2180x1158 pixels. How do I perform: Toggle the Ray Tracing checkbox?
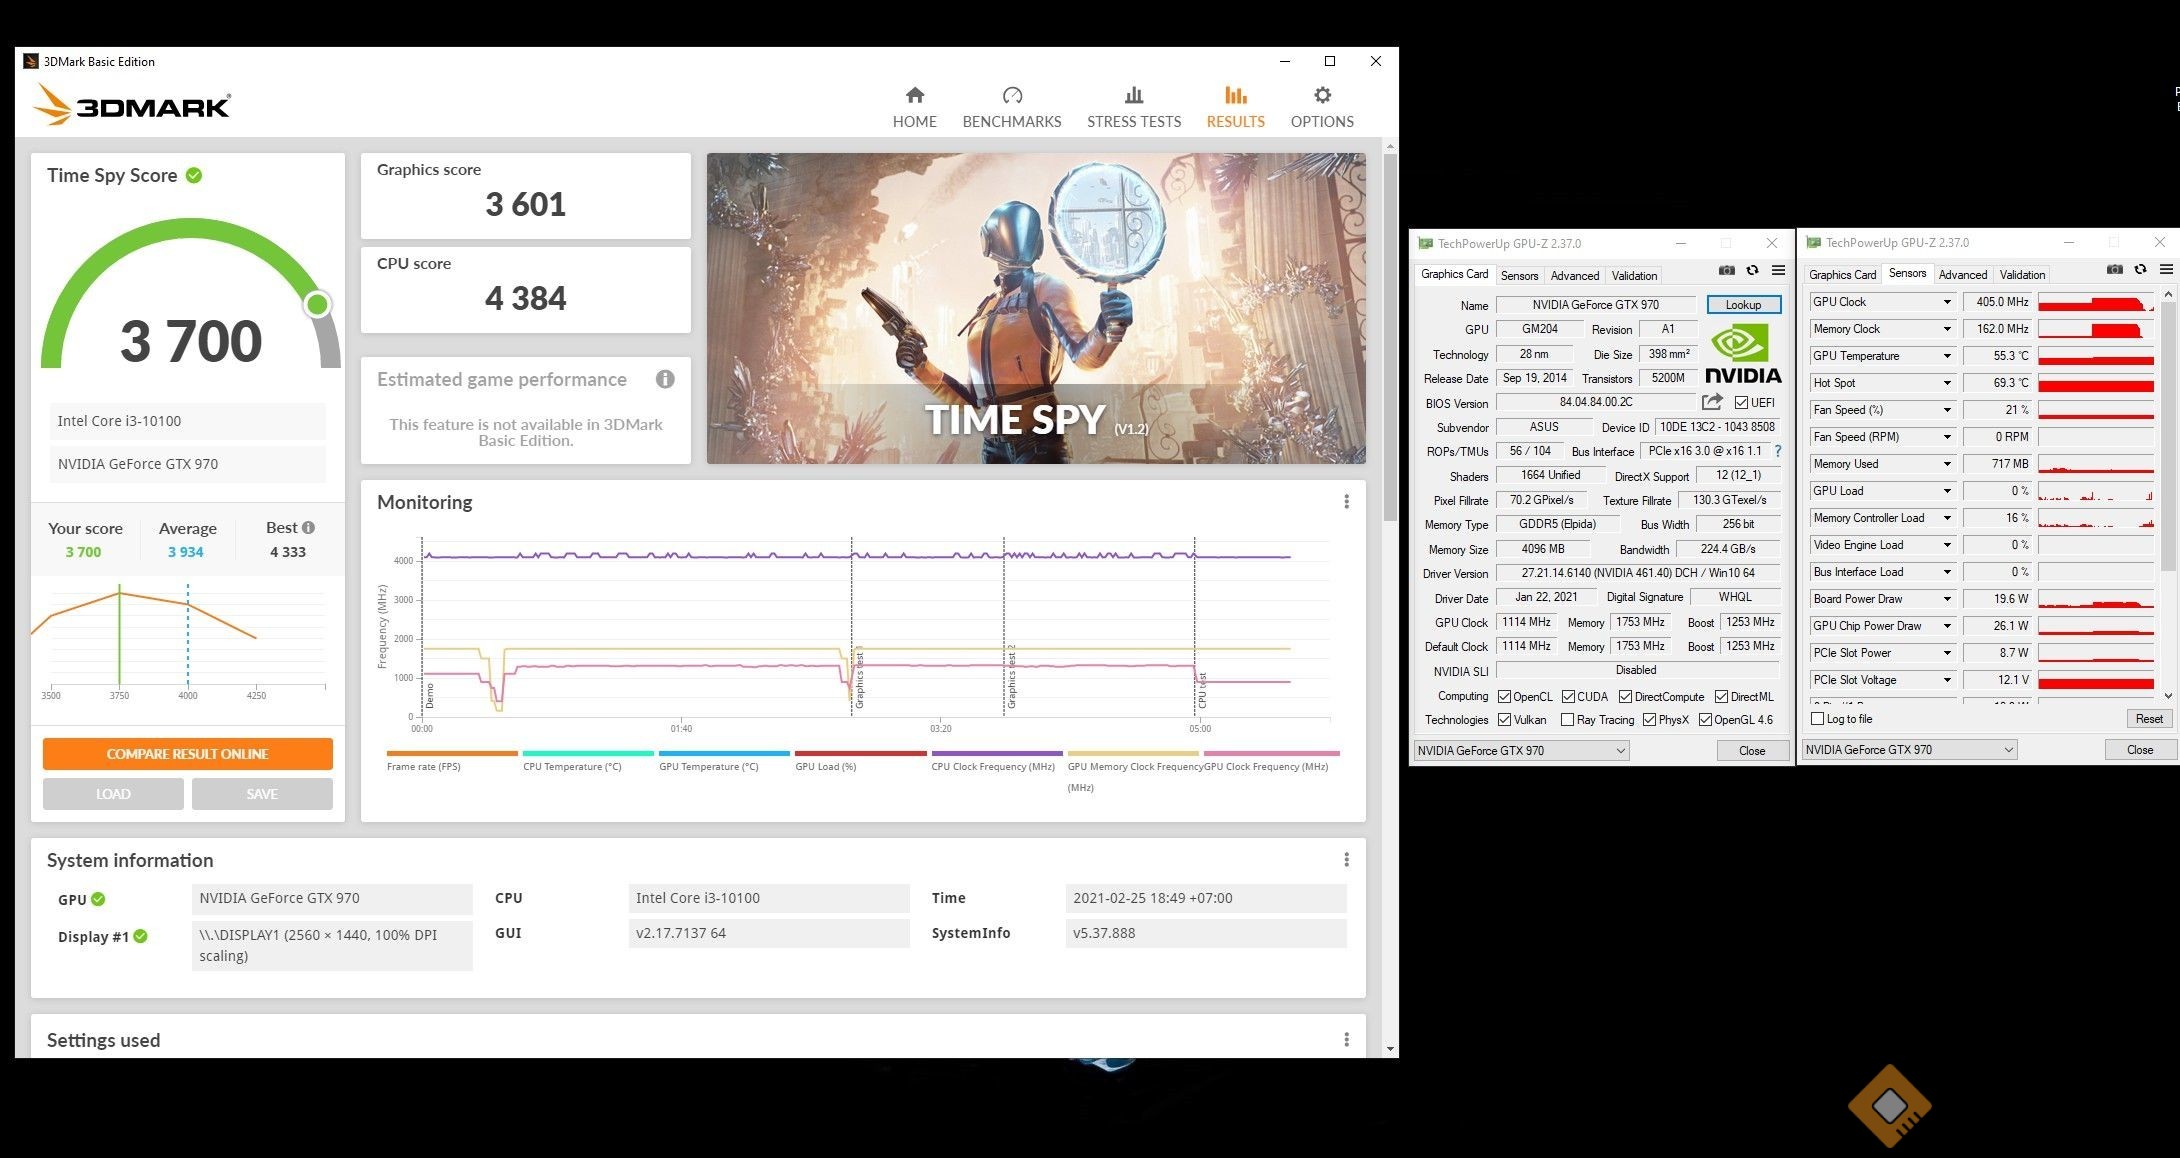click(1568, 720)
